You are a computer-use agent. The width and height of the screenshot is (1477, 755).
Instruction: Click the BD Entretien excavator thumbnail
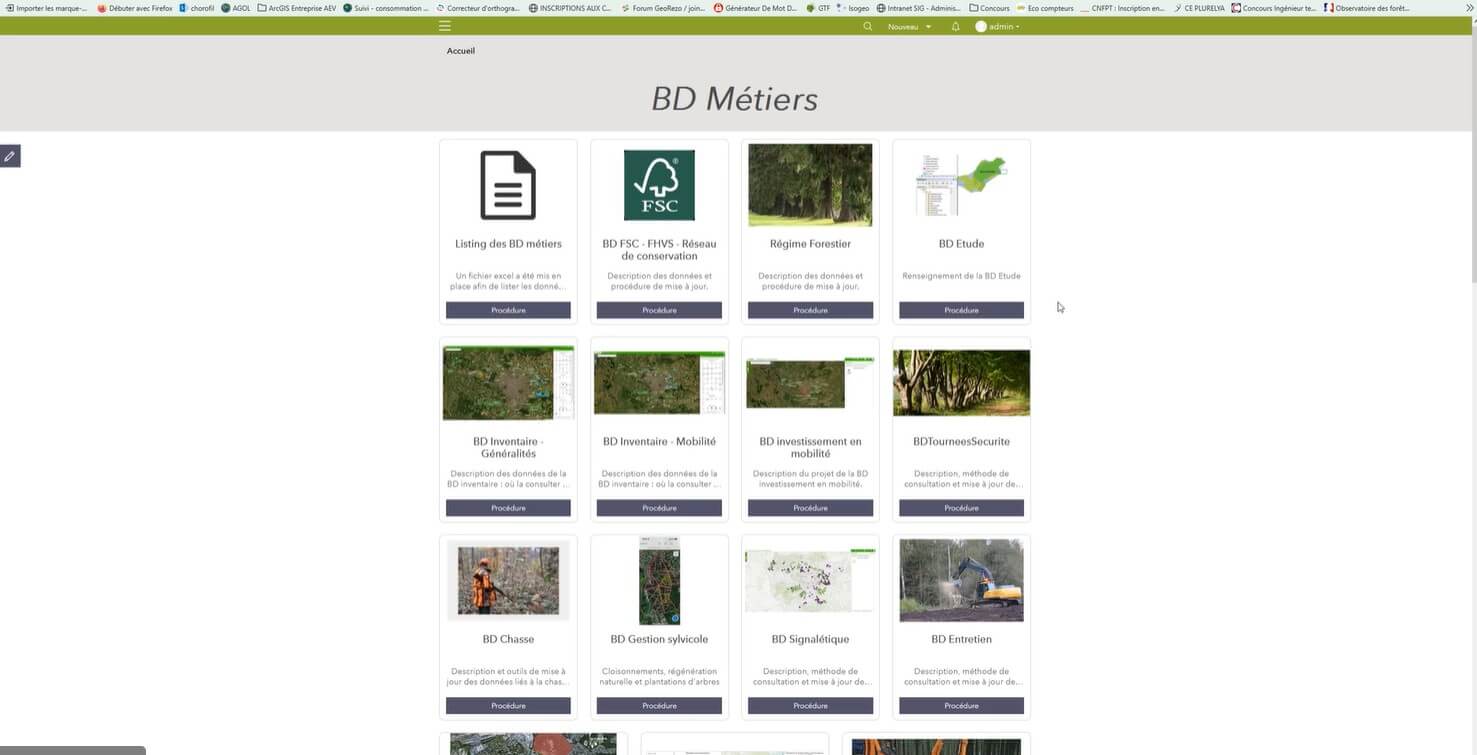[961, 580]
